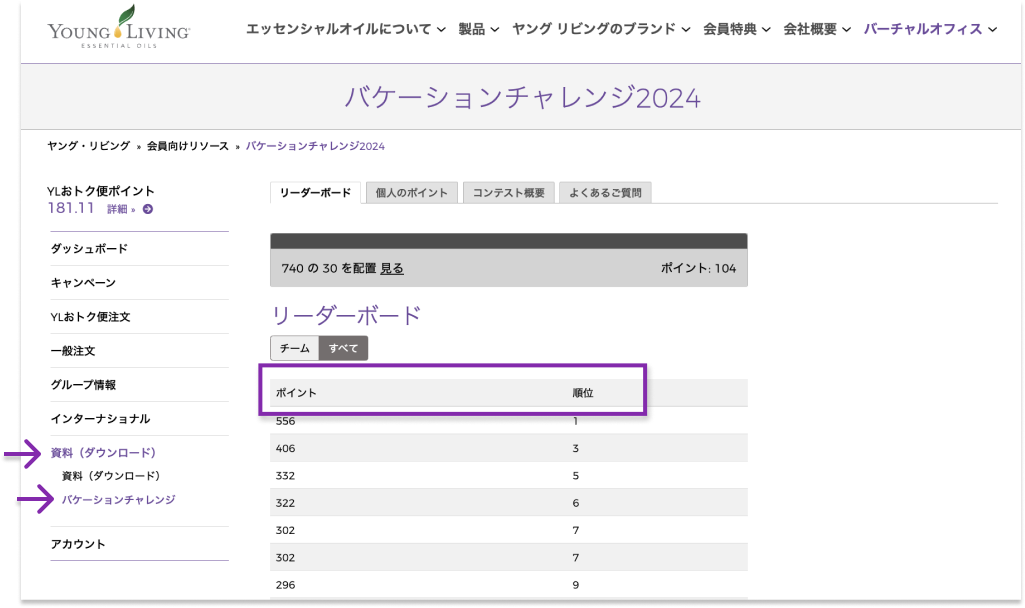The width and height of the screenshot is (1025, 608).
Task: Select バケーションチャレンジ in sidebar
Action: pyautogui.click(x=118, y=499)
